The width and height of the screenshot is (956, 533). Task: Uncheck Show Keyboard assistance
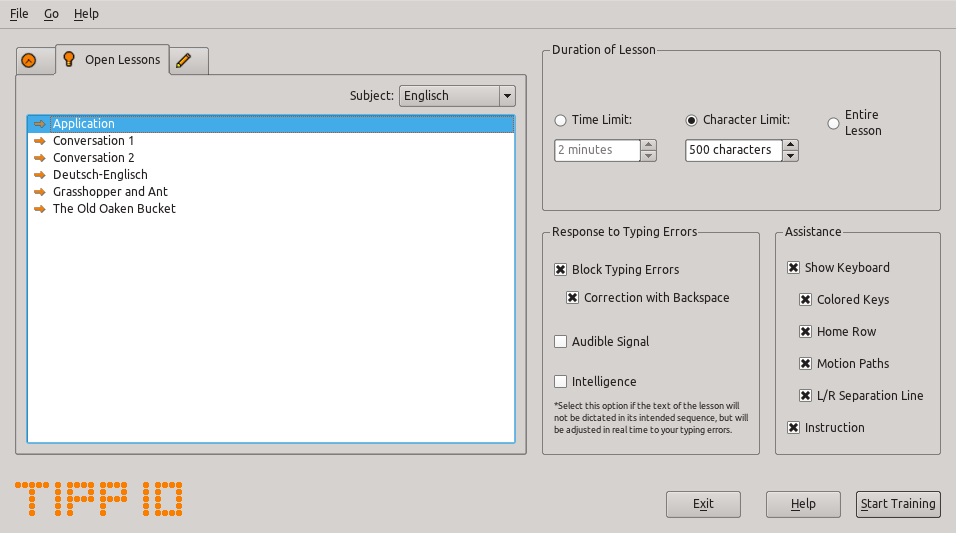794,268
